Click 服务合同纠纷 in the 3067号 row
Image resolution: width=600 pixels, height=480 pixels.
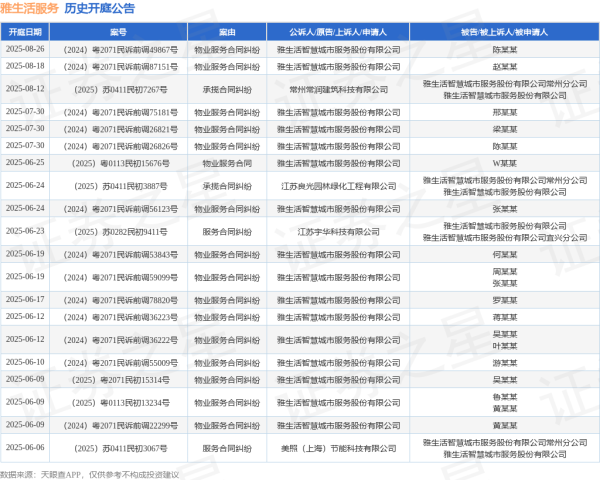[x=227, y=449]
